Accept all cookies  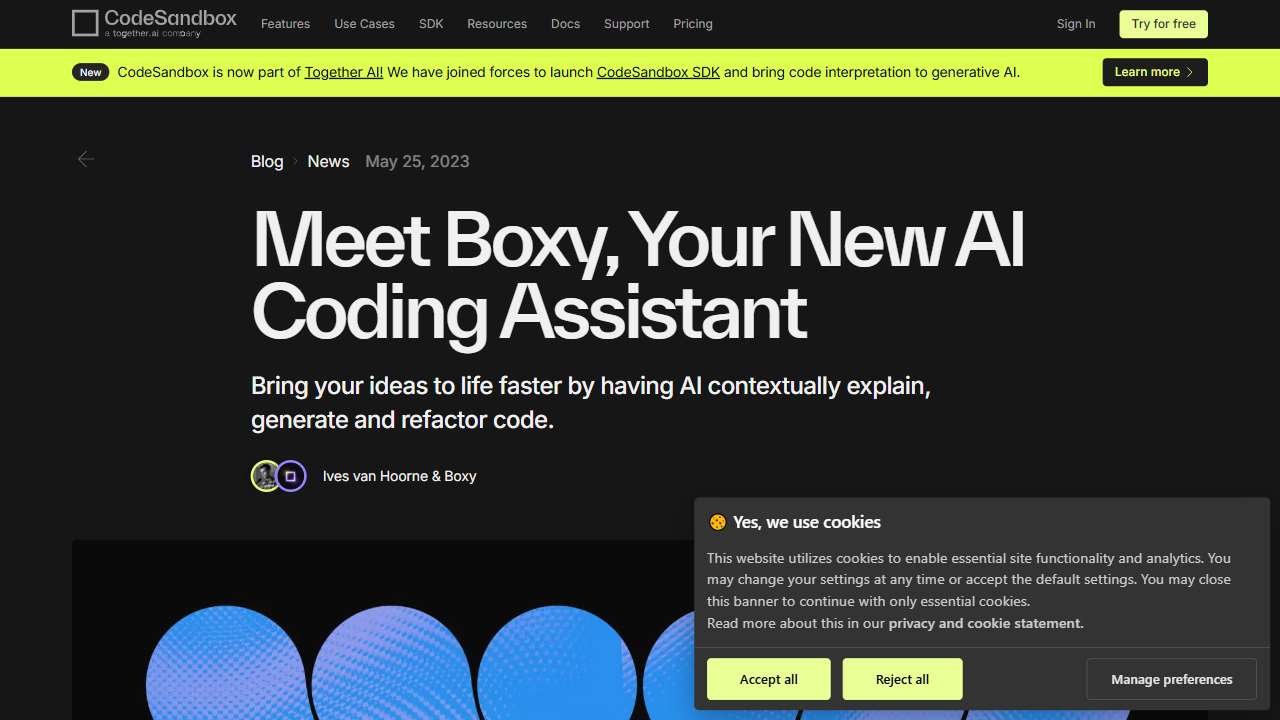[x=768, y=679]
